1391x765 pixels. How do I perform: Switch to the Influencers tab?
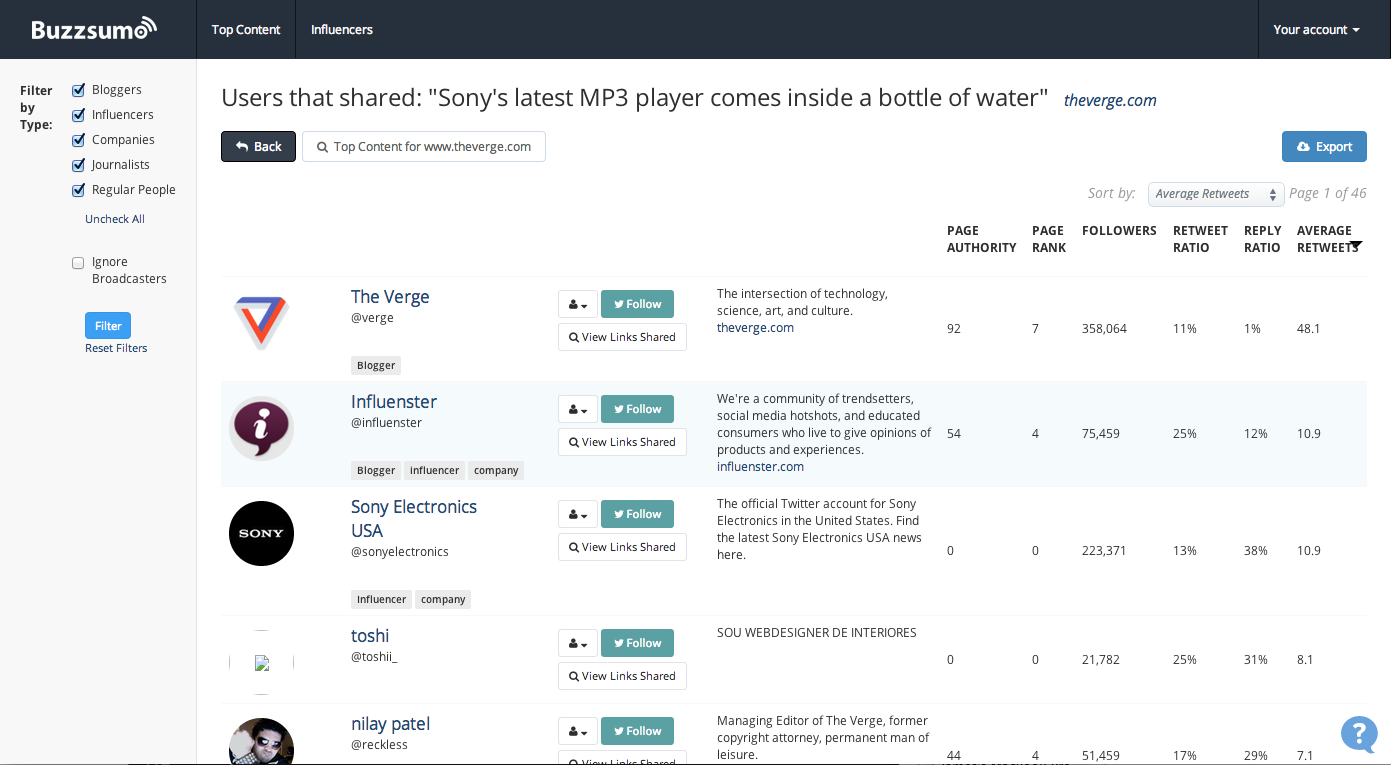(x=341, y=29)
